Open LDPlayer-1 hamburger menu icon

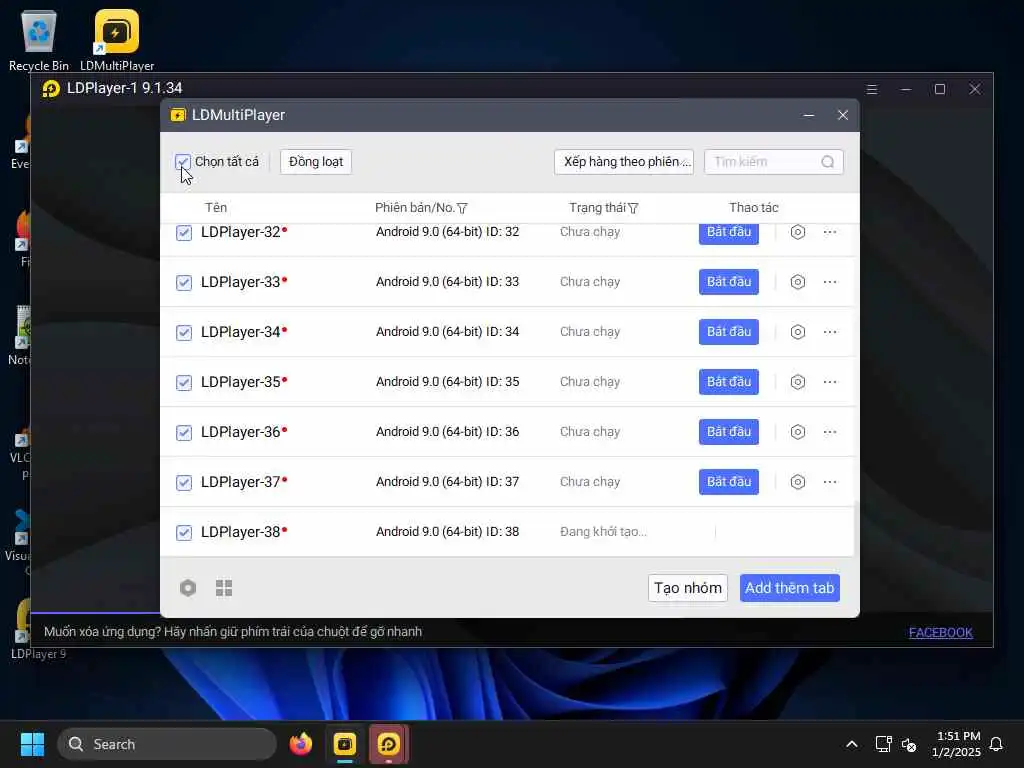point(872,89)
